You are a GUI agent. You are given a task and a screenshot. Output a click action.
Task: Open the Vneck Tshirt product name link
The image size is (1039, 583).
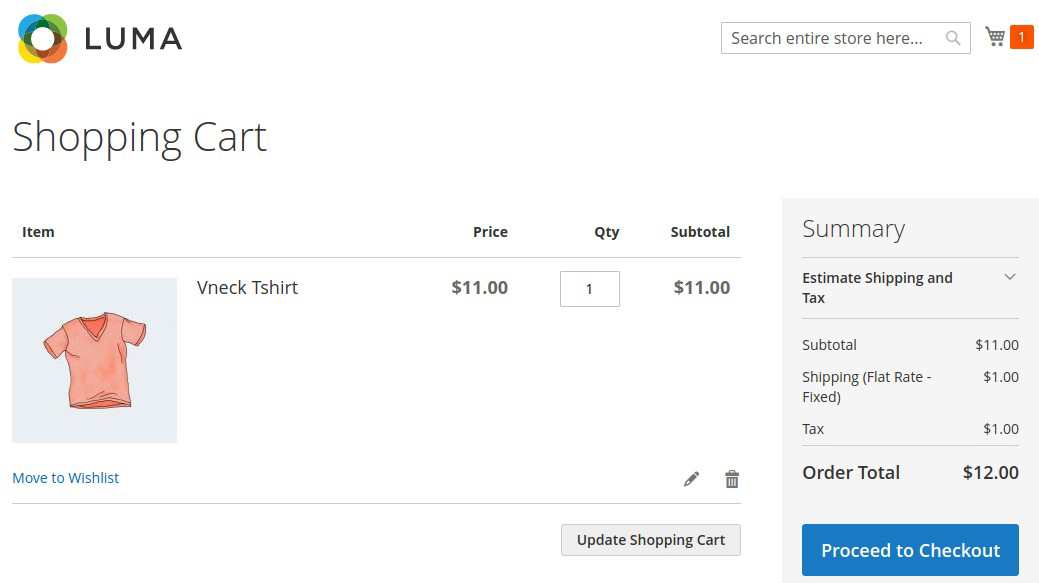click(x=247, y=288)
